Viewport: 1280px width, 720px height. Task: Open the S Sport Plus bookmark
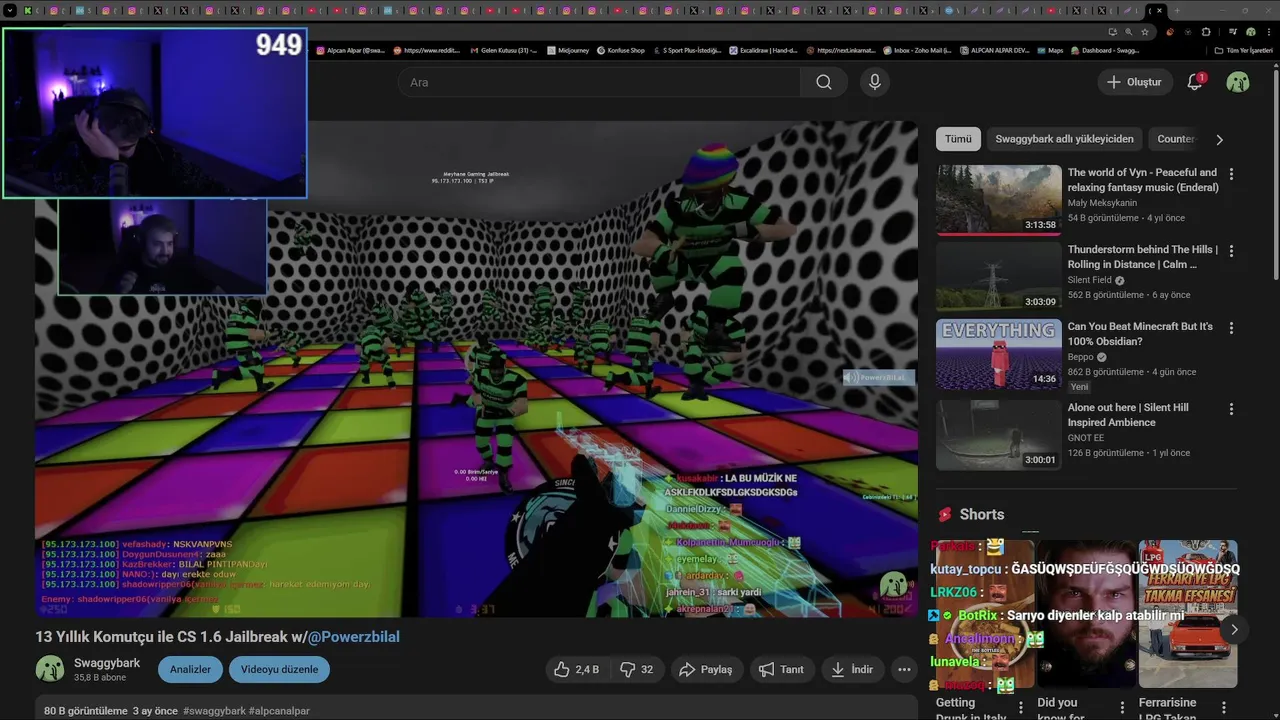pos(687,50)
